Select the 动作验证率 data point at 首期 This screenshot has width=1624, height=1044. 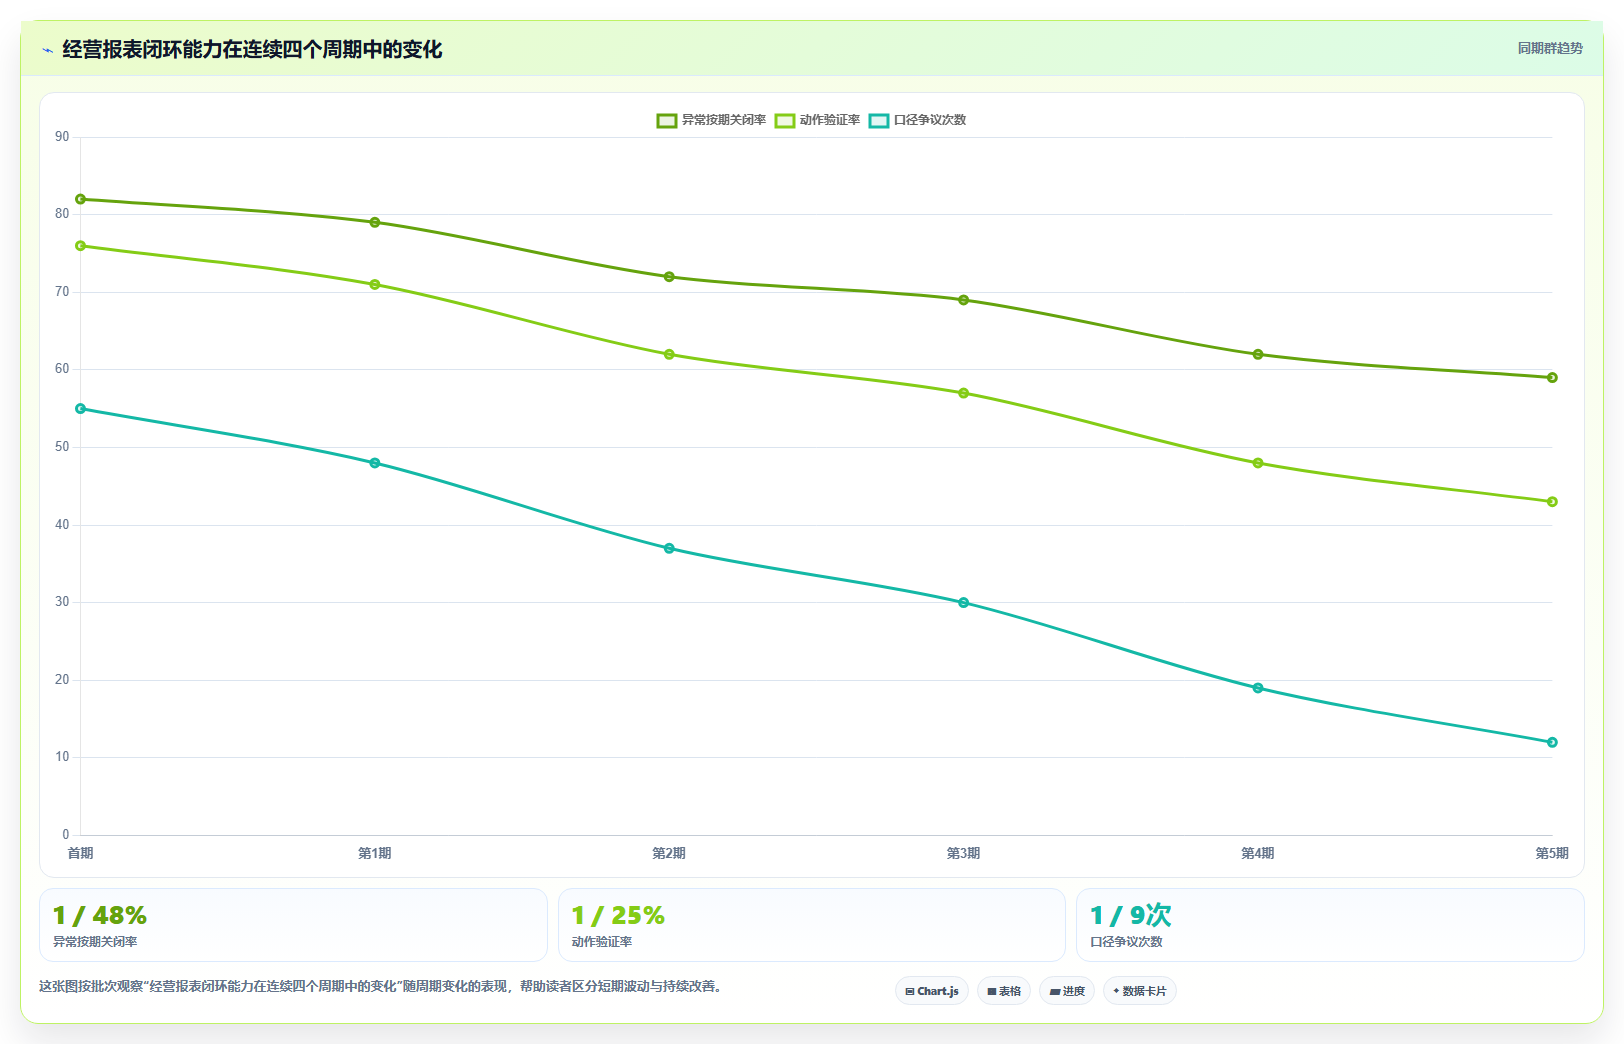click(81, 246)
